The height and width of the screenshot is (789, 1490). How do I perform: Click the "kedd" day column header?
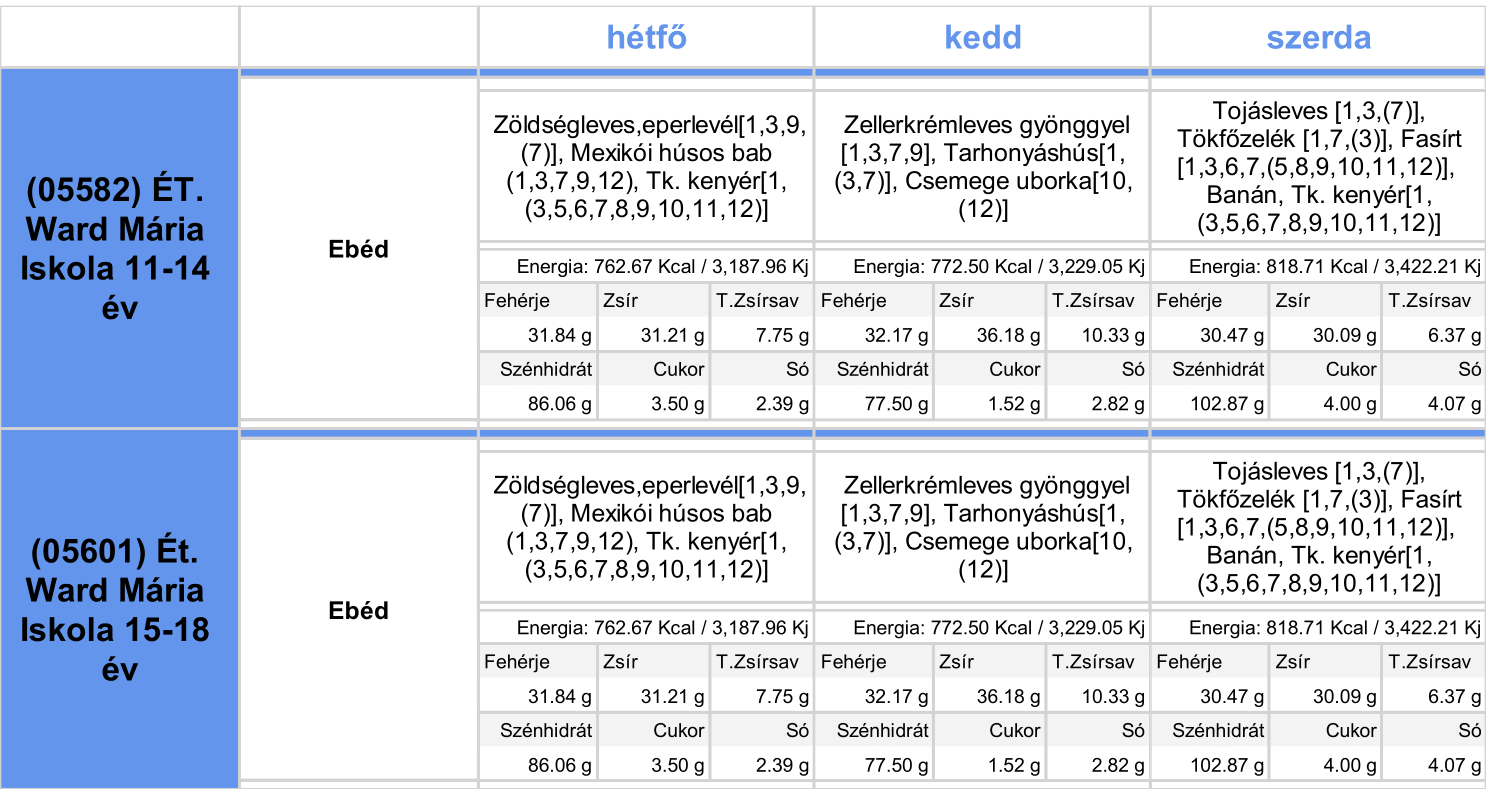pyautogui.click(x=982, y=38)
